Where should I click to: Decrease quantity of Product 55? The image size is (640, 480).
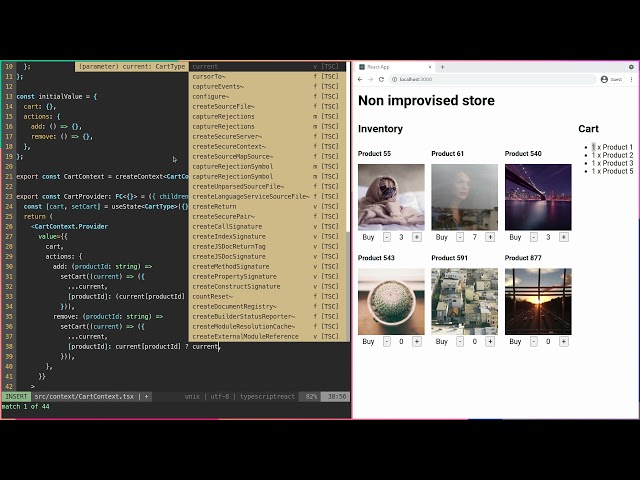pos(387,237)
